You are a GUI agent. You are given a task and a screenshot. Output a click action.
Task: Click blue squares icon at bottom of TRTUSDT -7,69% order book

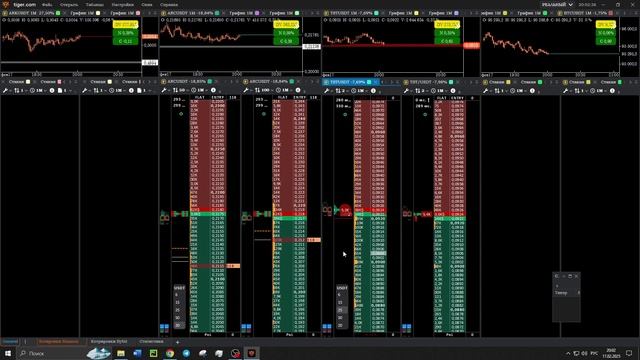click(x=327, y=327)
